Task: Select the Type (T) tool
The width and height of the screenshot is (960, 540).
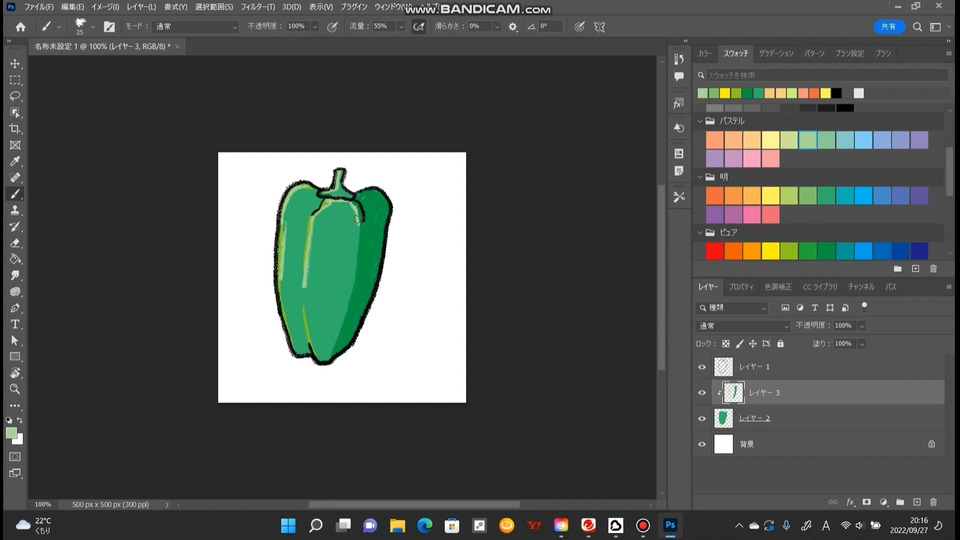Action: (x=15, y=324)
